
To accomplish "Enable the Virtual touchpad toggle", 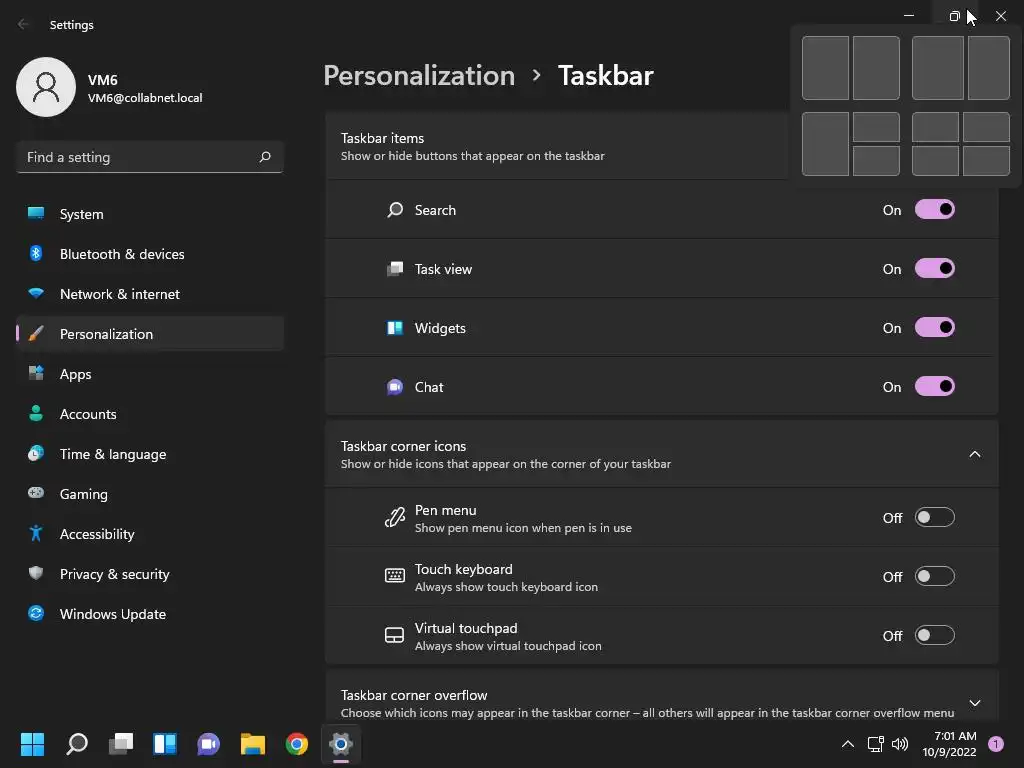I will (x=935, y=635).
